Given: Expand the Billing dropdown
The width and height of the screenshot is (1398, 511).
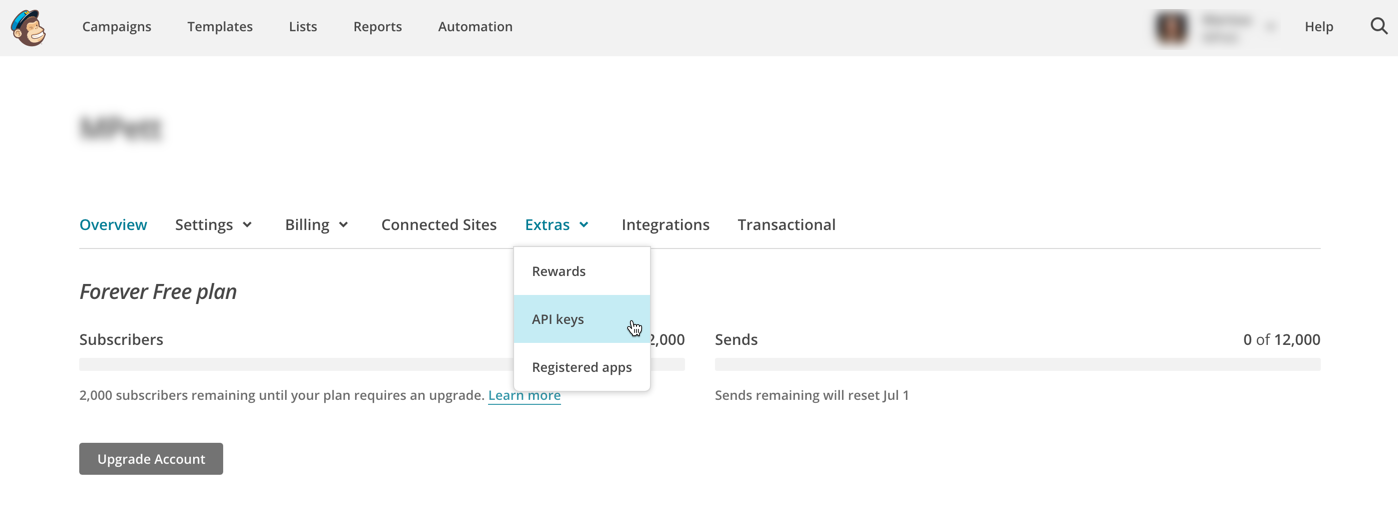Looking at the screenshot, I should 317,225.
